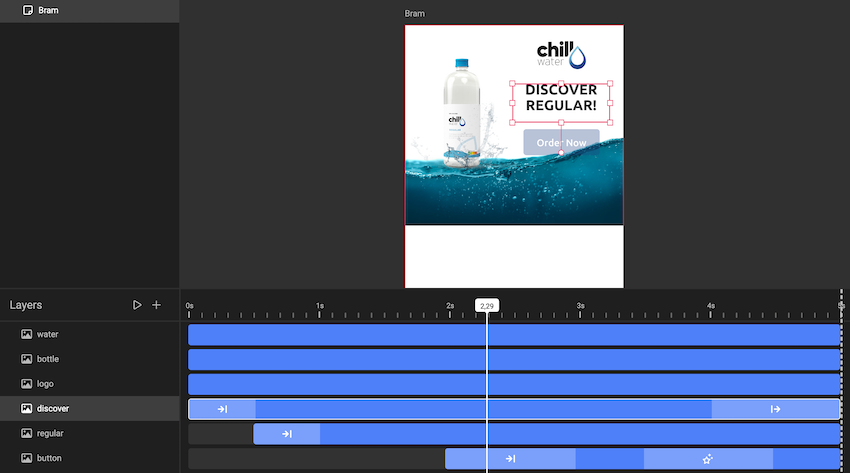Click the button layer image icon

27,458
